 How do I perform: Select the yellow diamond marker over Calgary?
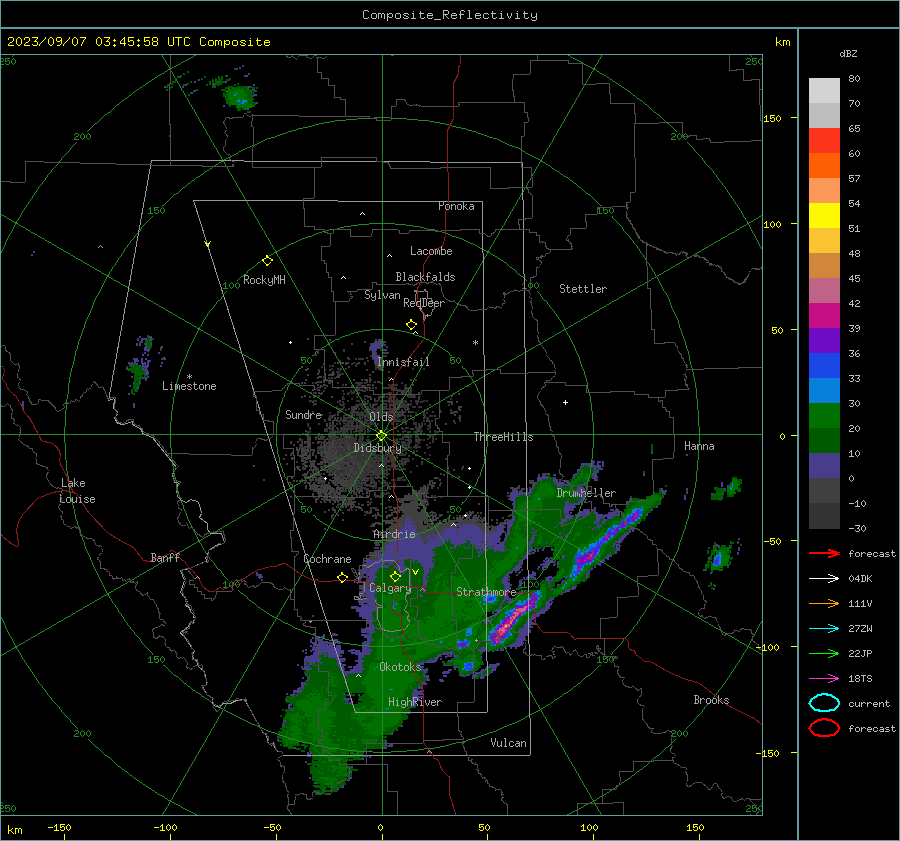click(395, 576)
